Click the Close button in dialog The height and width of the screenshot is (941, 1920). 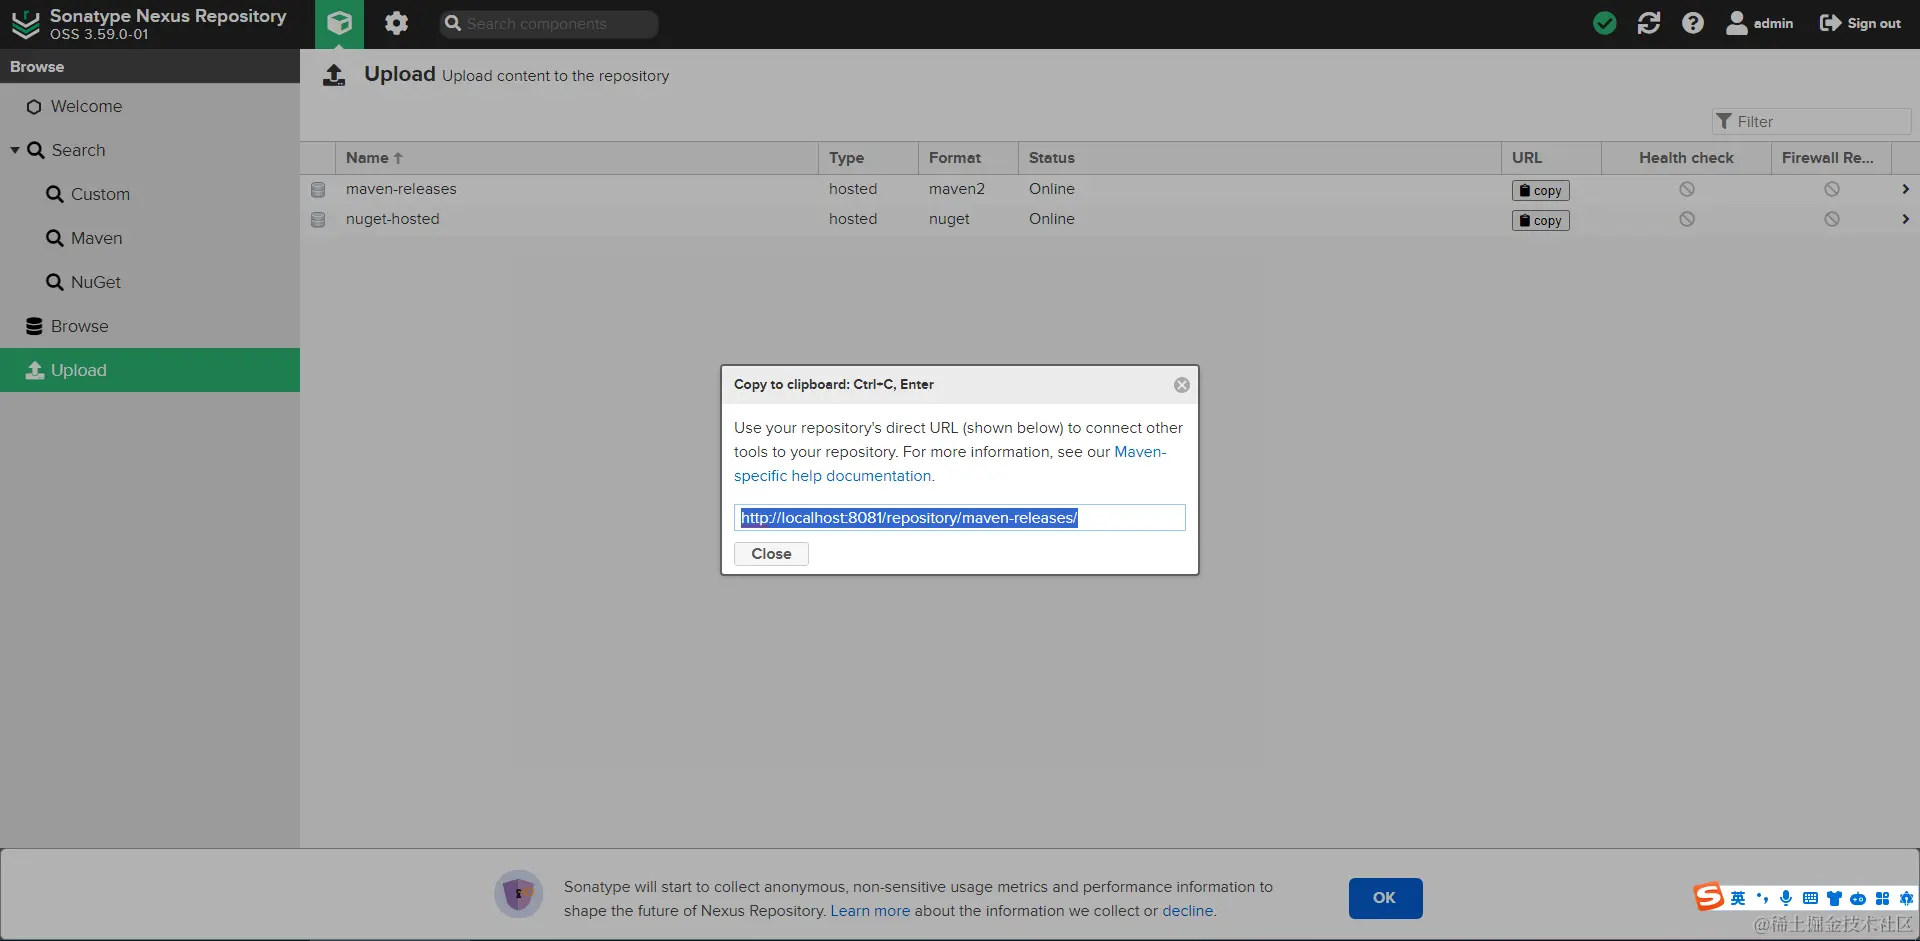click(x=771, y=554)
